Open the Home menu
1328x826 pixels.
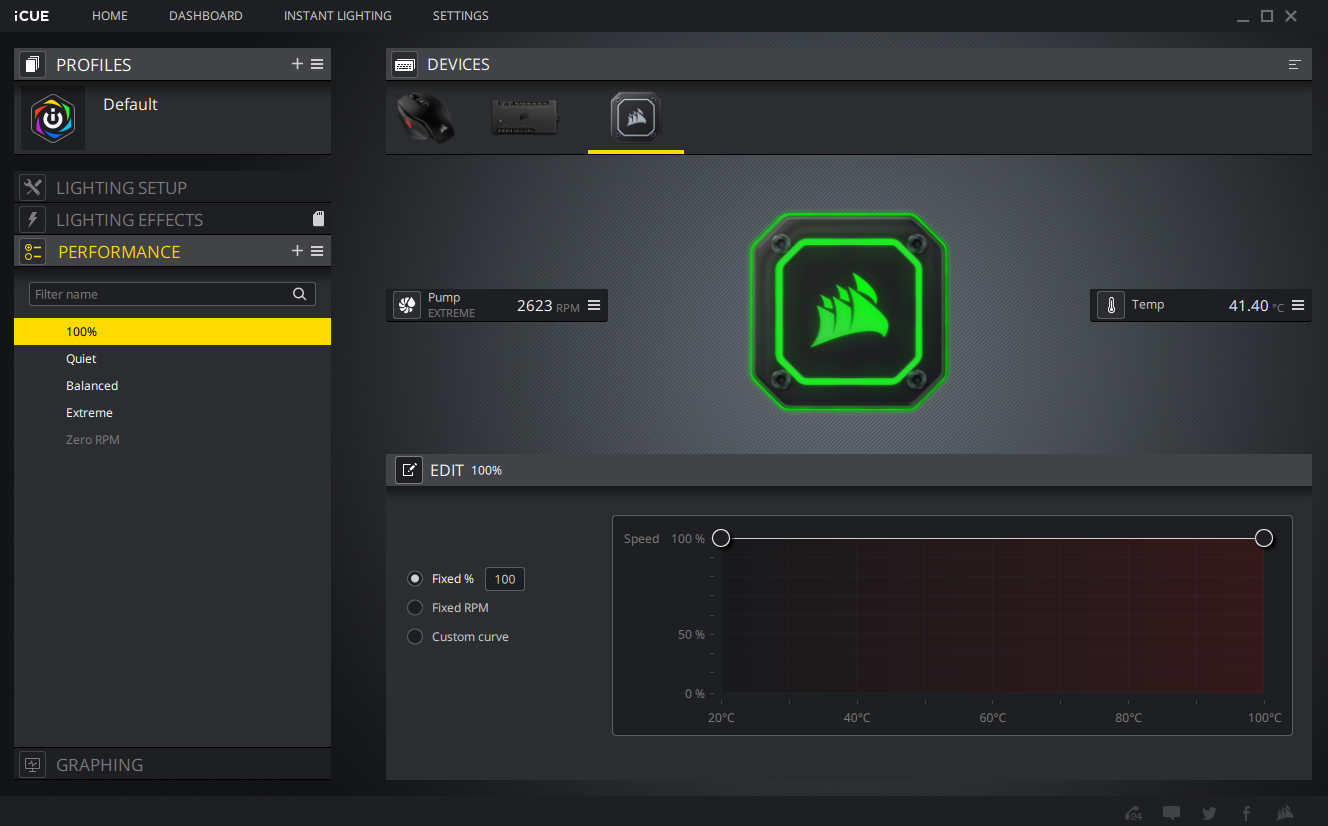coord(110,16)
